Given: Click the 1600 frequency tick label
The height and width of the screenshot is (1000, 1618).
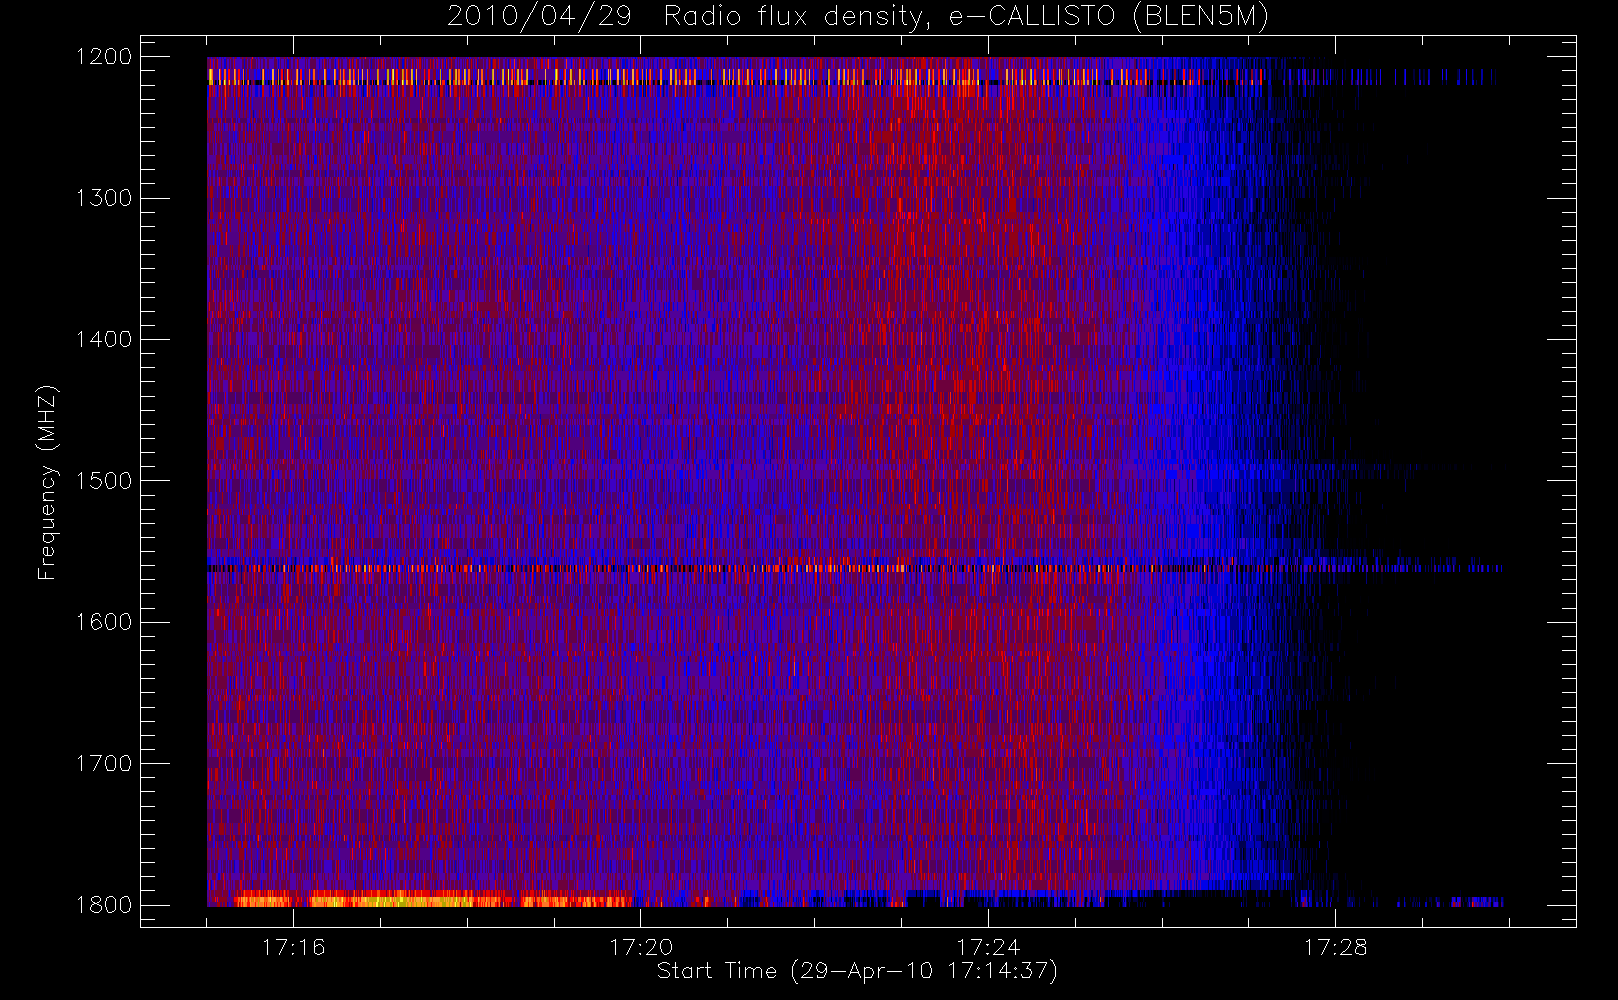Looking at the screenshot, I should (104, 622).
